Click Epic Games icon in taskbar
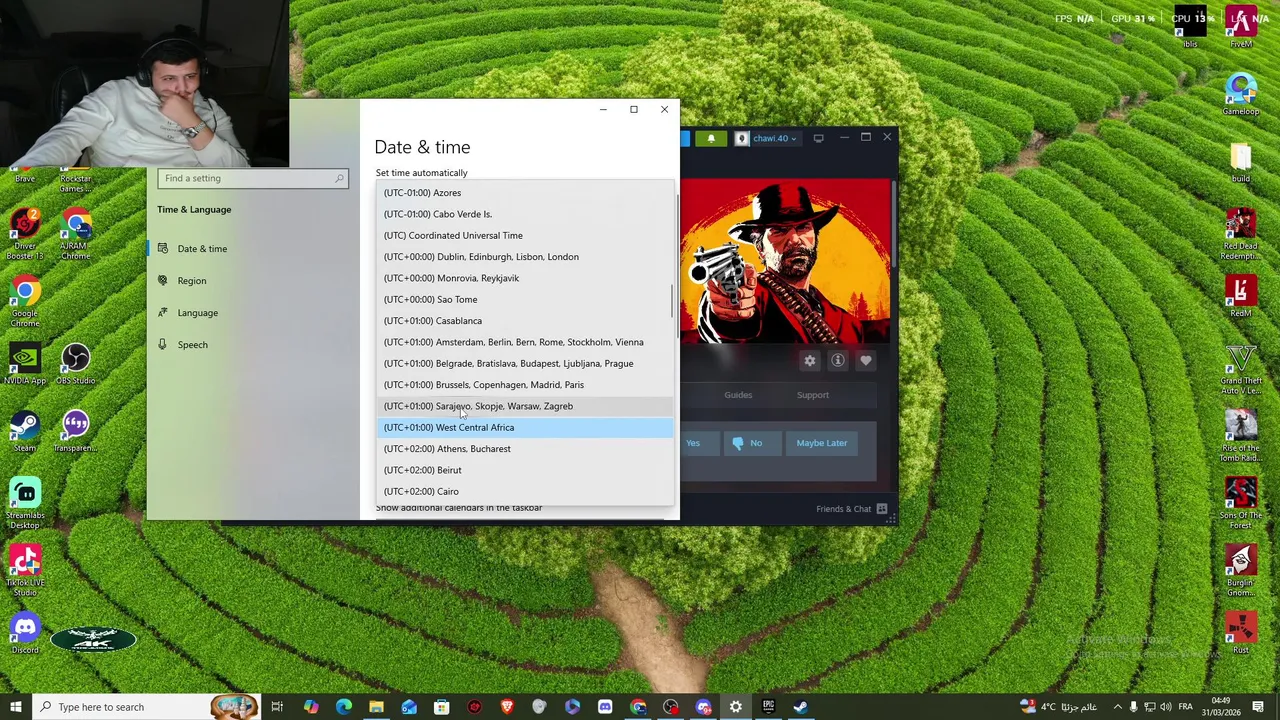 pyautogui.click(x=768, y=707)
